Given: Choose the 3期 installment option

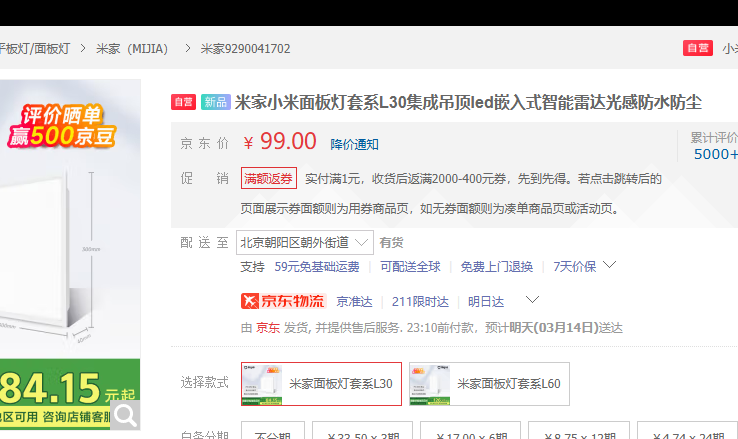Looking at the screenshot, I should tap(362, 431).
